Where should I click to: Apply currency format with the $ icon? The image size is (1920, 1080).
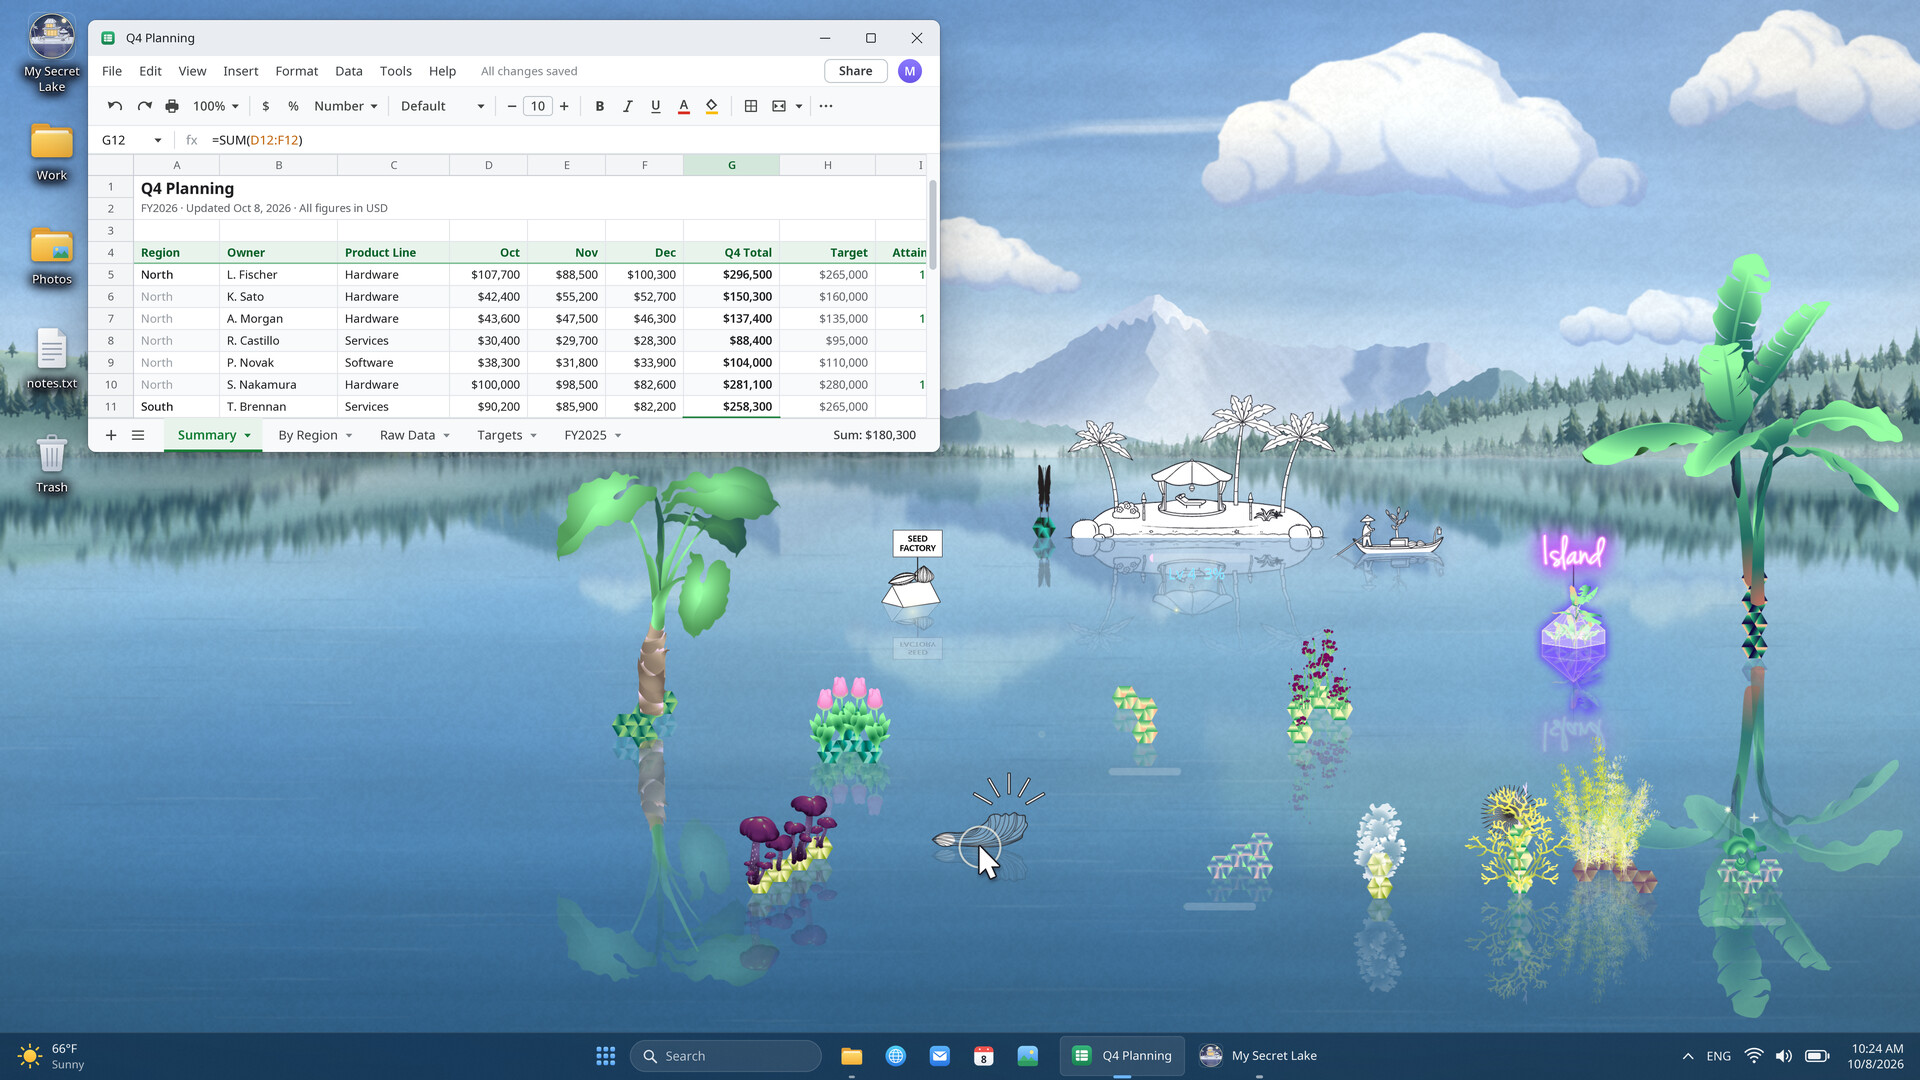(265, 106)
